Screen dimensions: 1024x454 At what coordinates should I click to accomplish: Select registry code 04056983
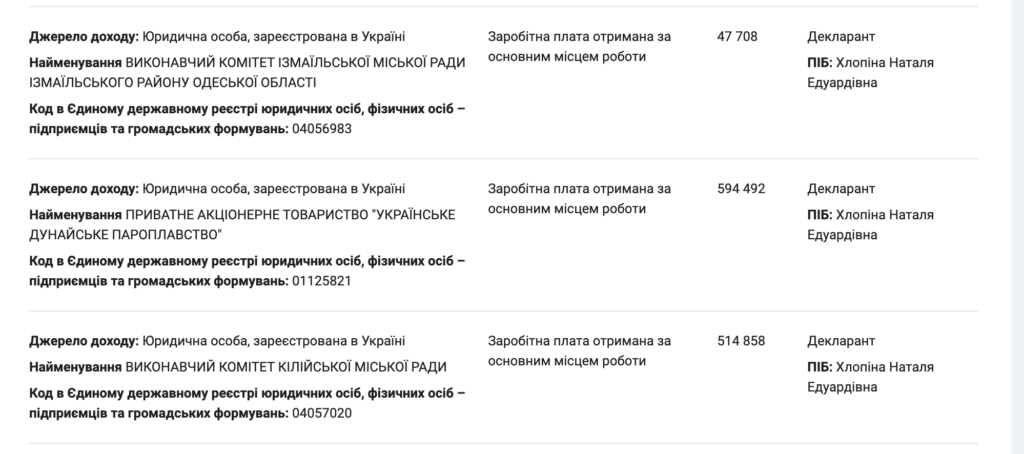321,129
